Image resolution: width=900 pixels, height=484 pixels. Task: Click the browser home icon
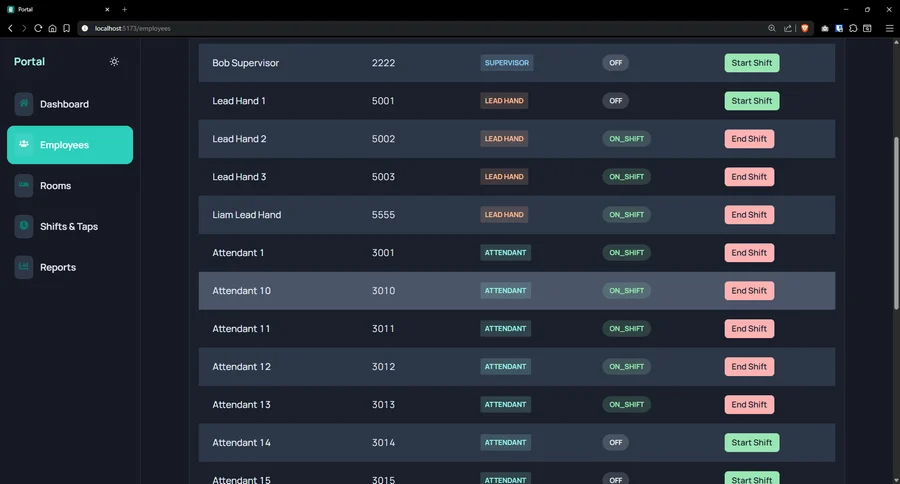52,28
